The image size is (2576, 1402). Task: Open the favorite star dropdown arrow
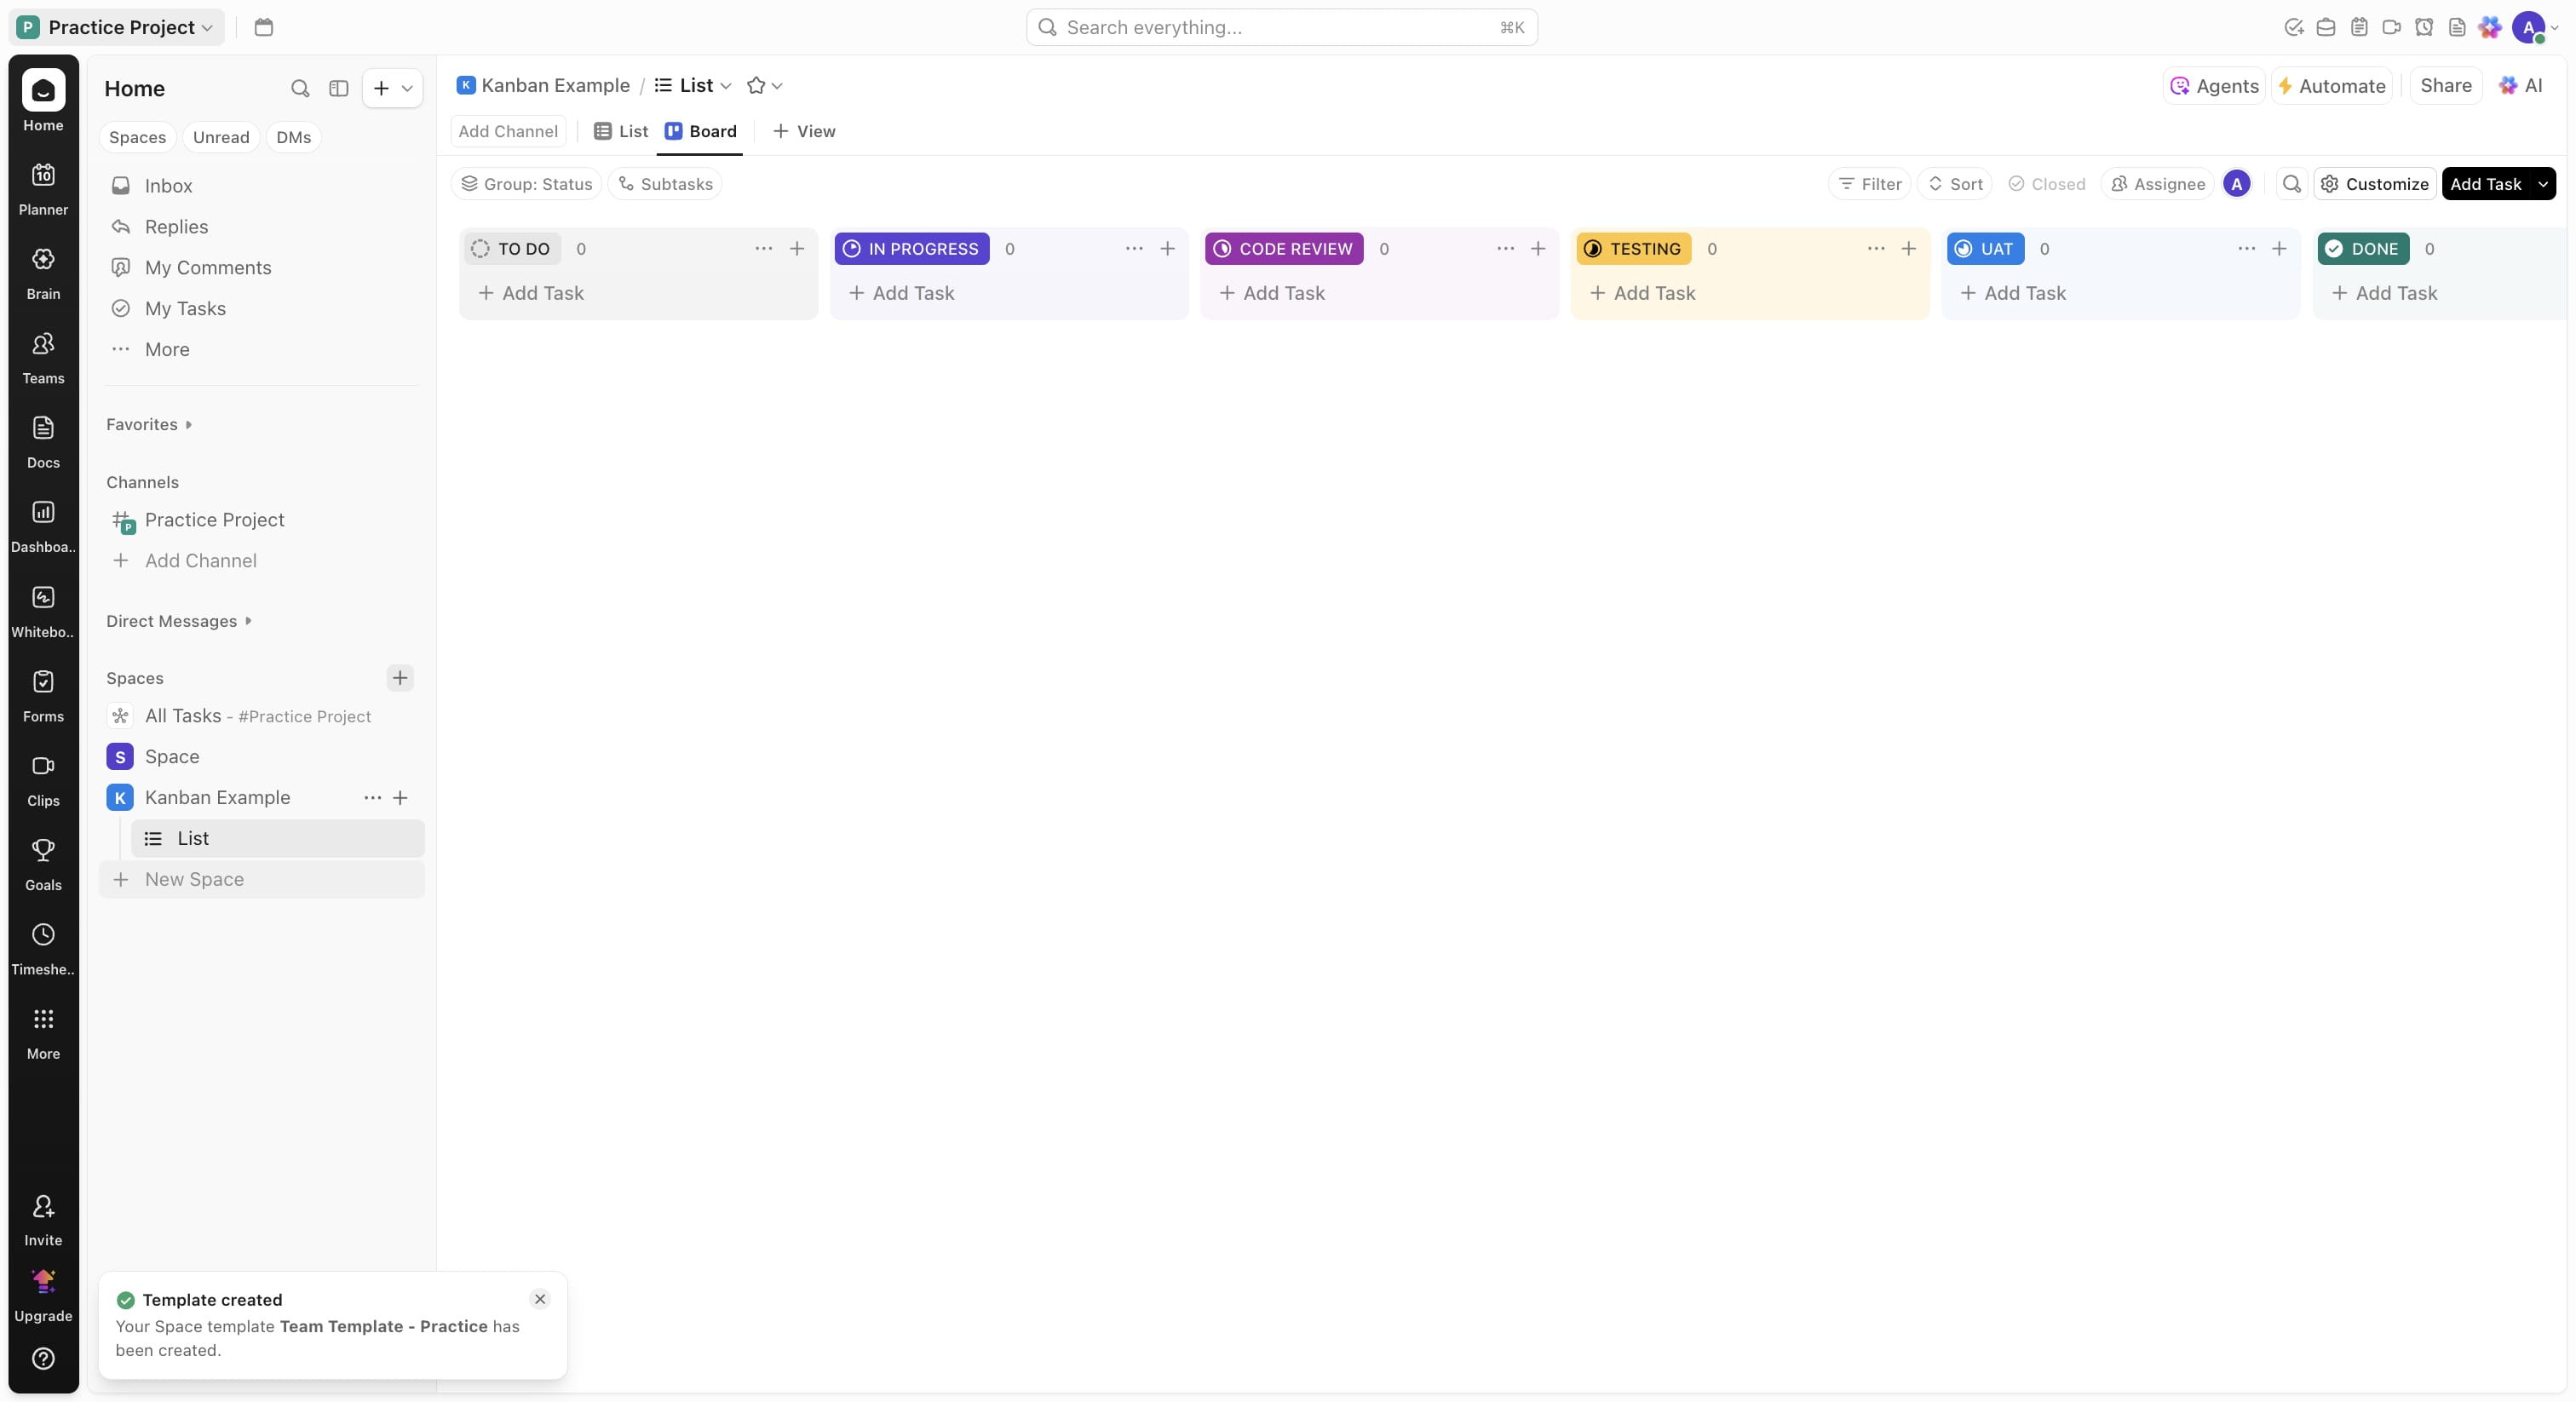point(777,86)
